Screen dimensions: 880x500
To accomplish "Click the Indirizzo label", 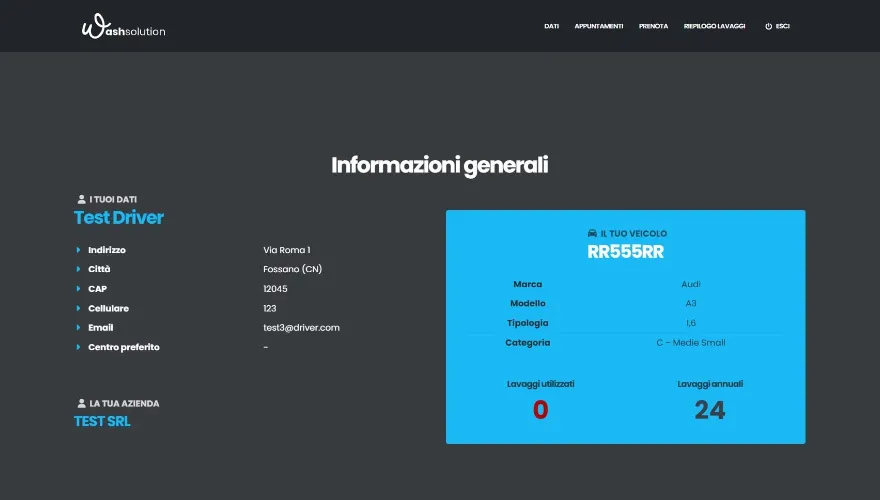I will click(107, 250).
